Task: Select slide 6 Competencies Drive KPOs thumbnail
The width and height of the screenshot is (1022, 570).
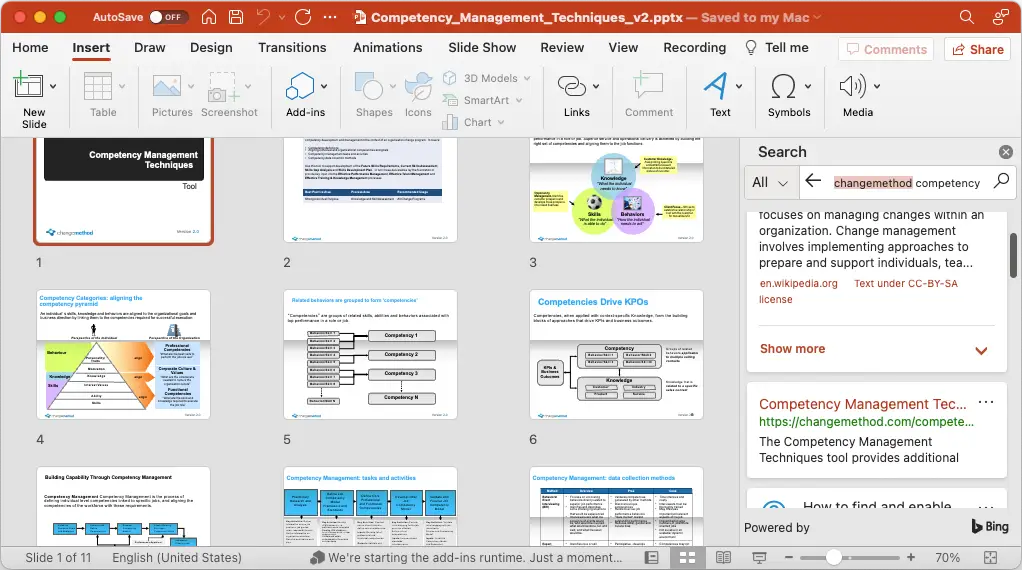Action: pos(617,354)
